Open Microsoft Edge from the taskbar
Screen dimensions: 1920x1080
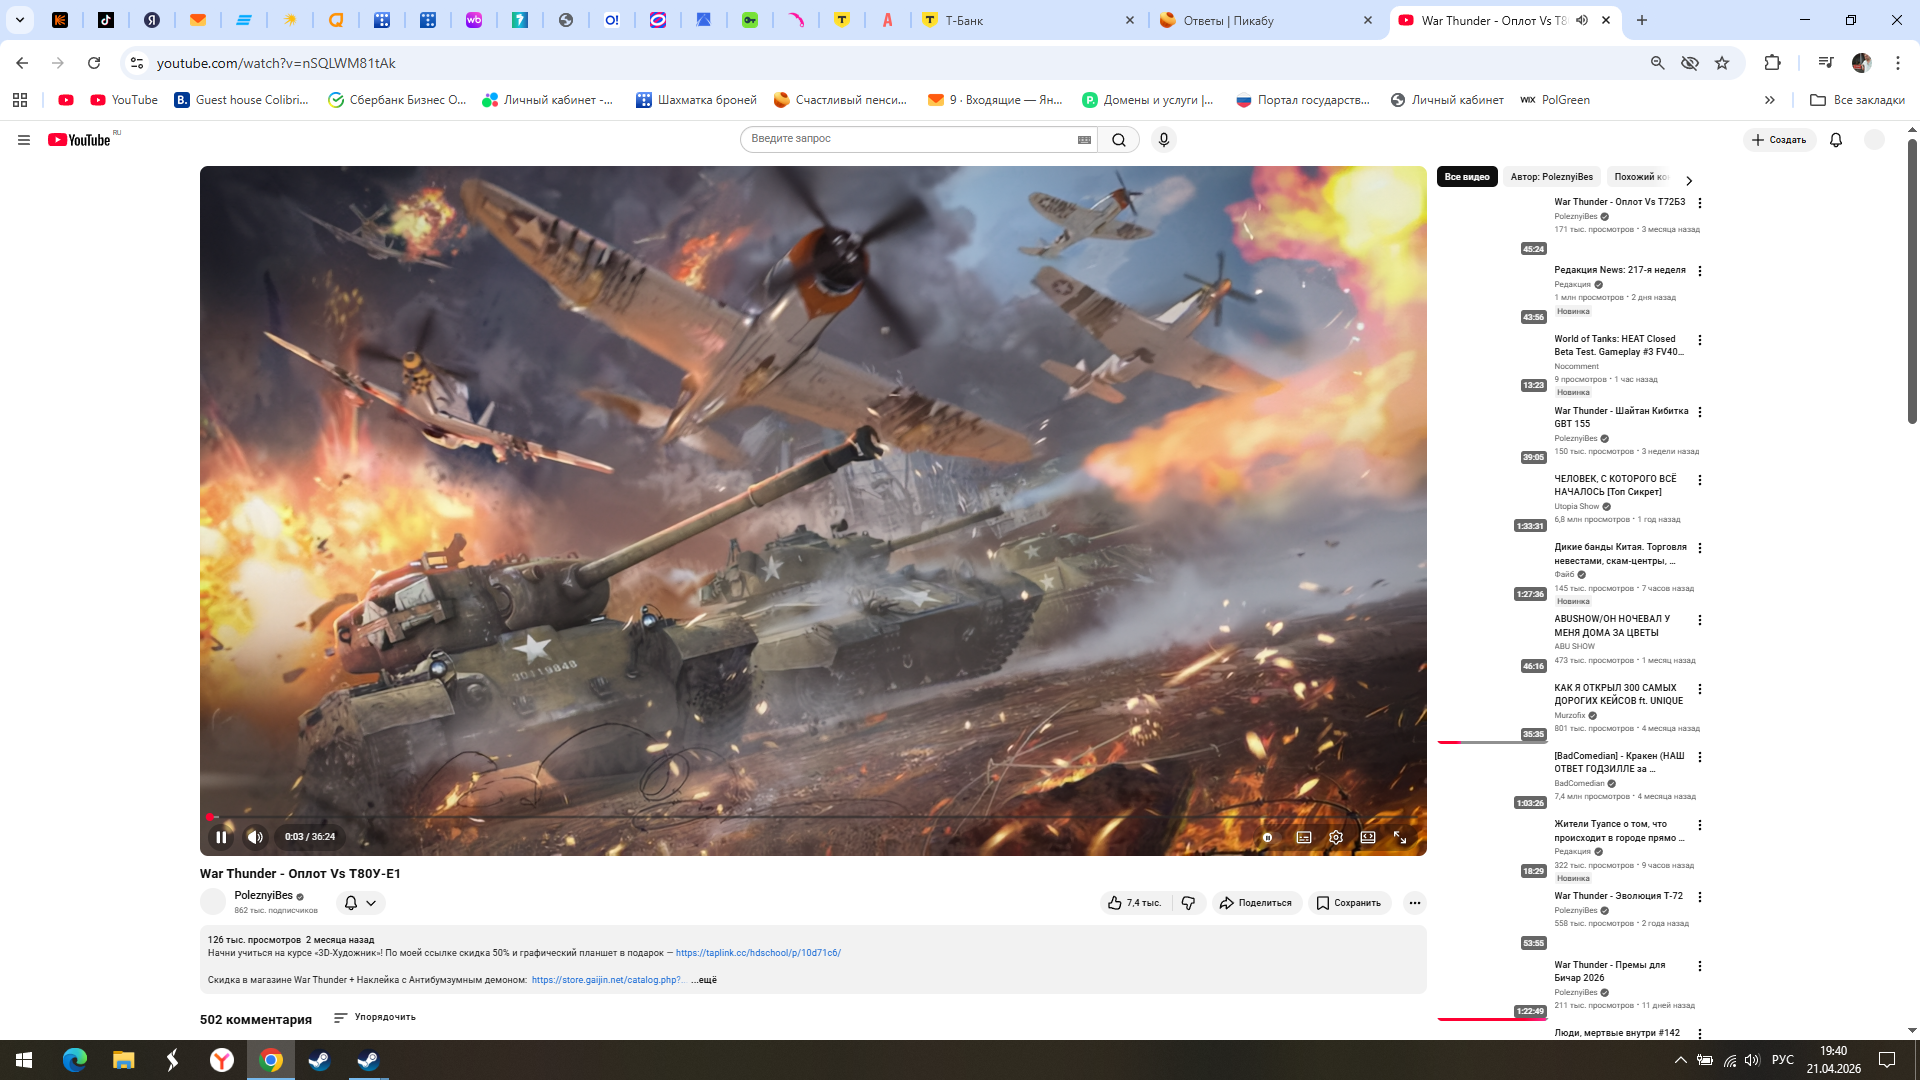click(x=75, y=1060)
